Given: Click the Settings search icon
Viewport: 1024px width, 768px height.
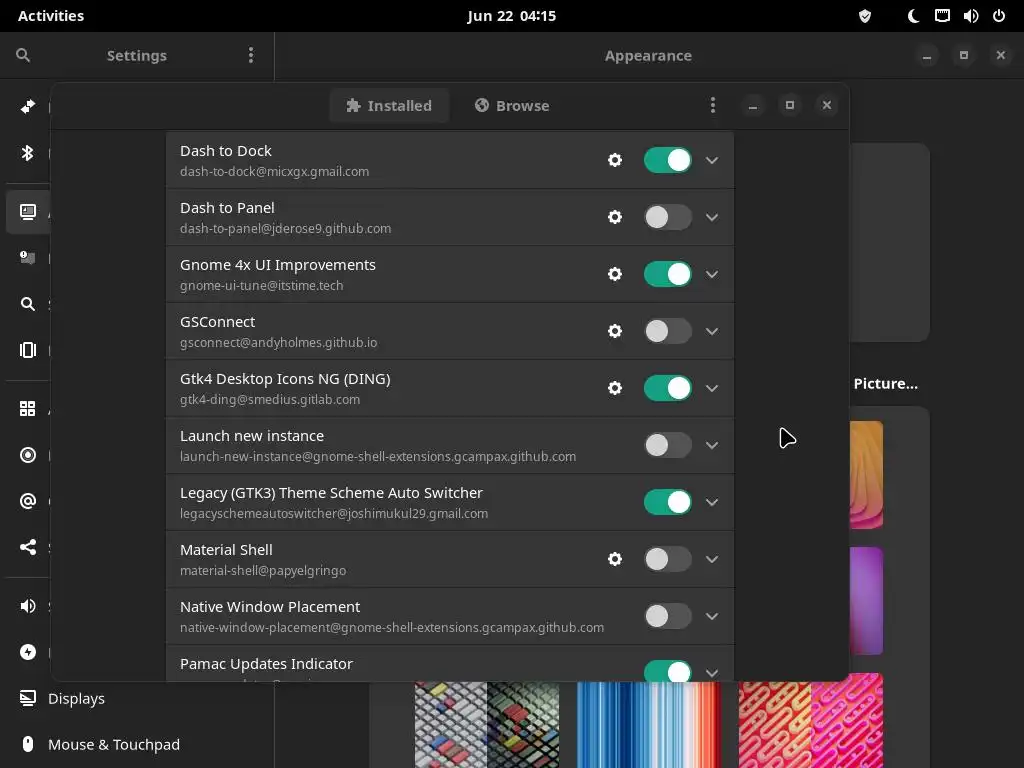Looking at the screenshot, I should point(23,56).
